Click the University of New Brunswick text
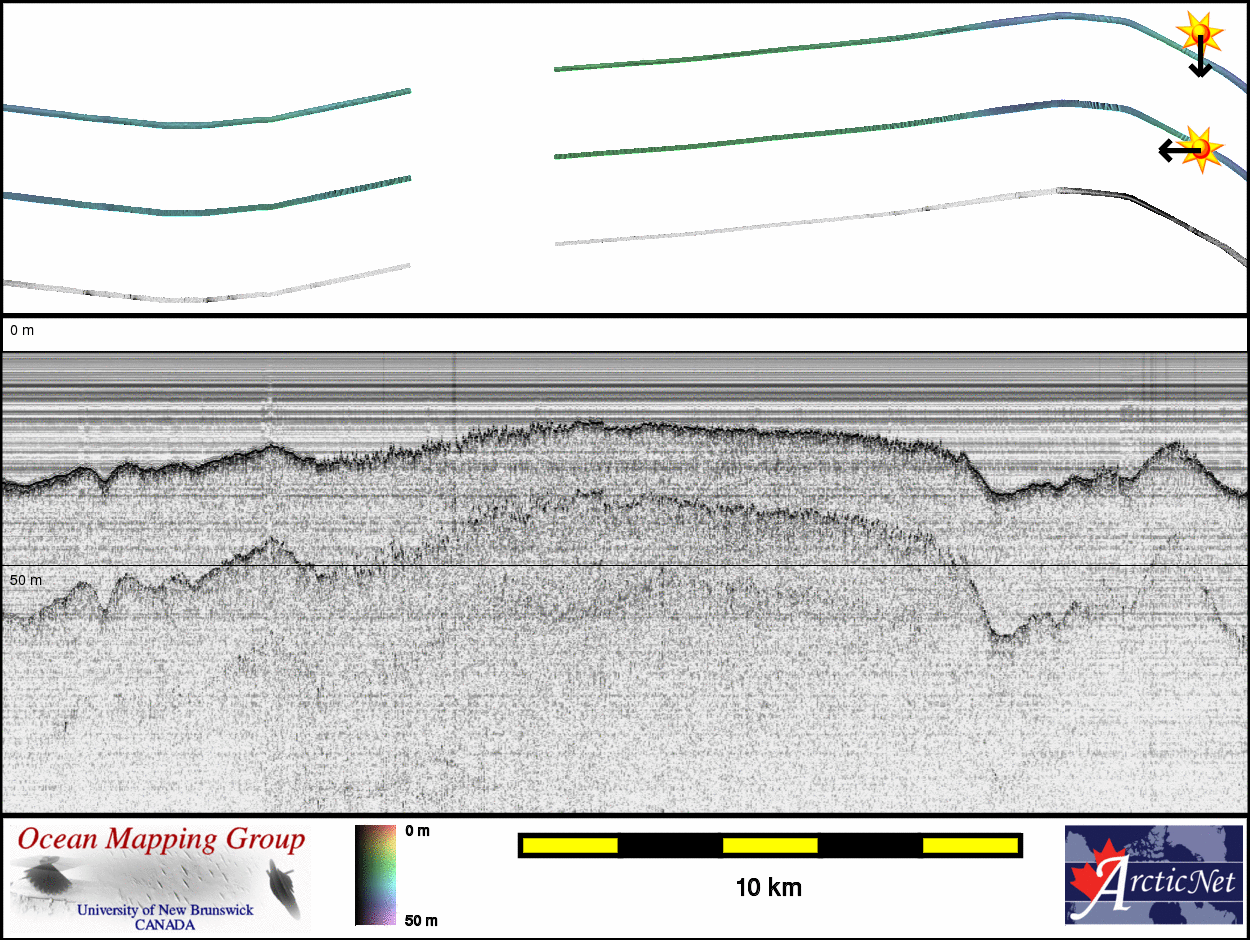The width and height of the screenshot is (1250, 940). (x=165, y=910)
